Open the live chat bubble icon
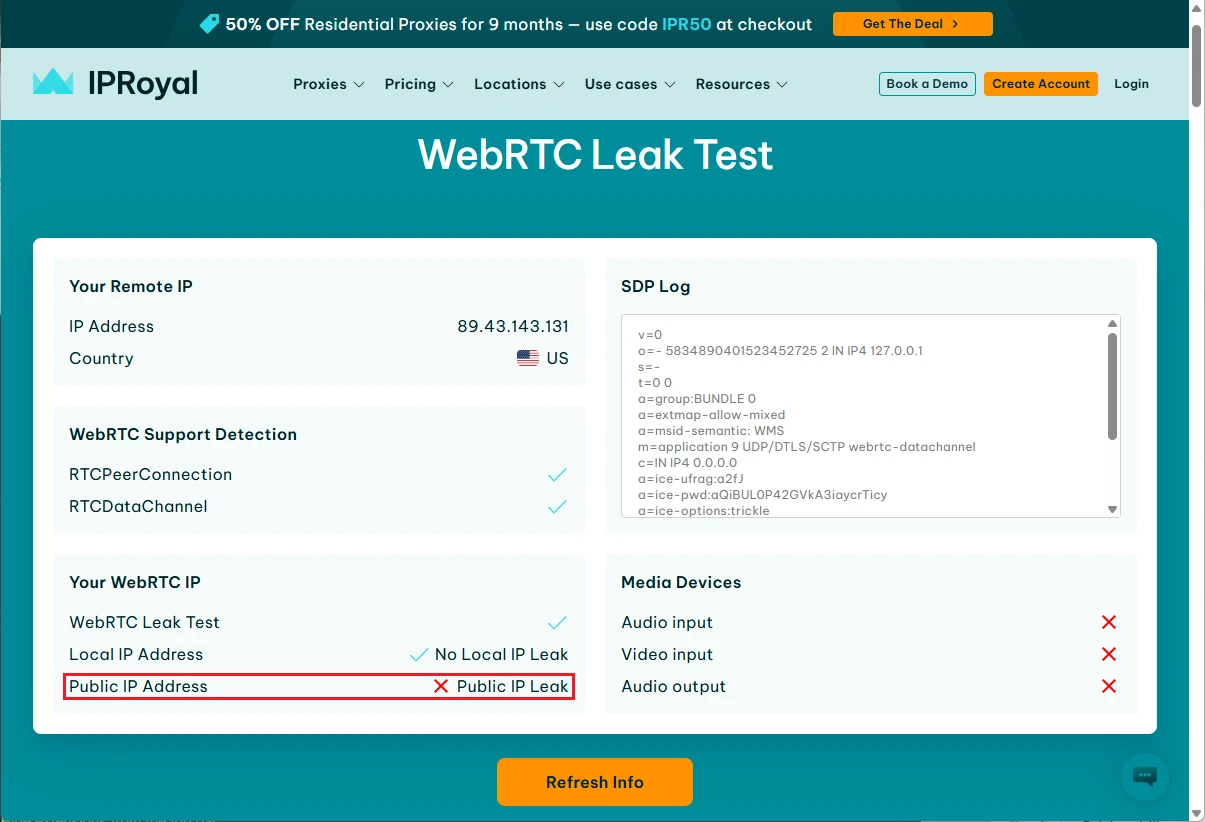This screenshot has width=1205, height=822. click(x=1144, y=776)
